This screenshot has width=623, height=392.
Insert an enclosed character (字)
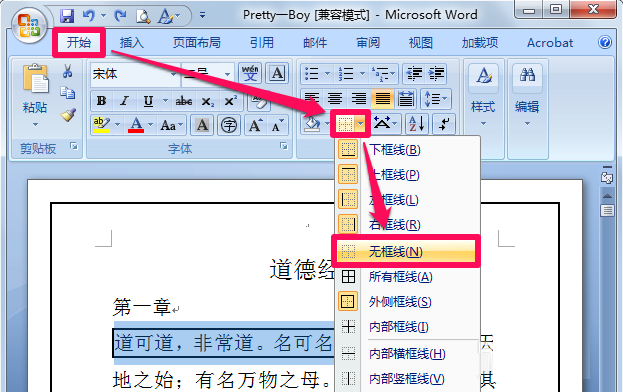[x=228, y=126]
